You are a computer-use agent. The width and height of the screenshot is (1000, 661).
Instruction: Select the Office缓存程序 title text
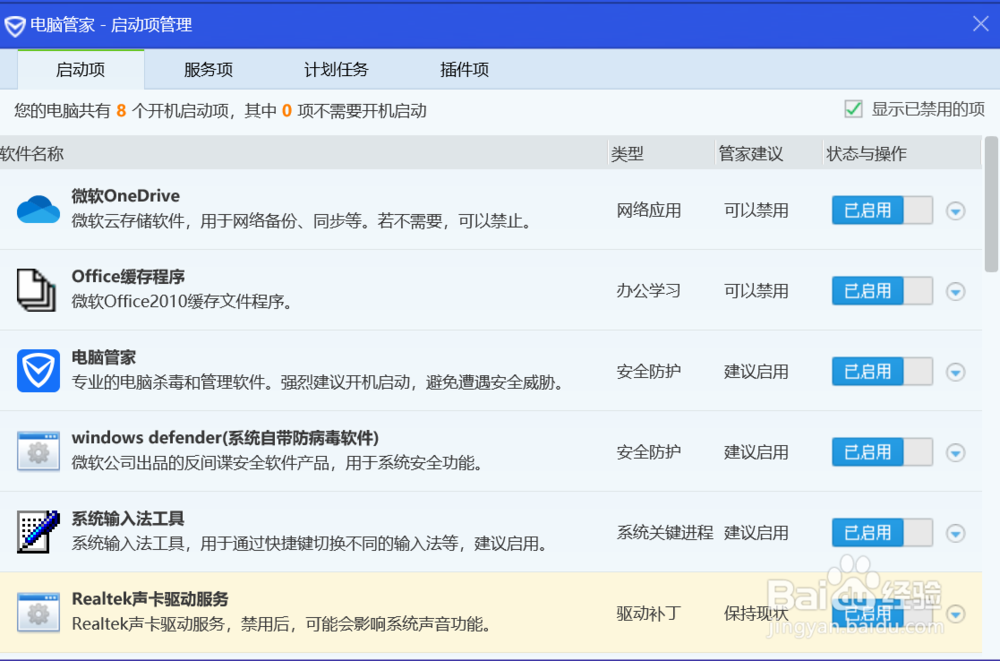(x=128, y=276)
